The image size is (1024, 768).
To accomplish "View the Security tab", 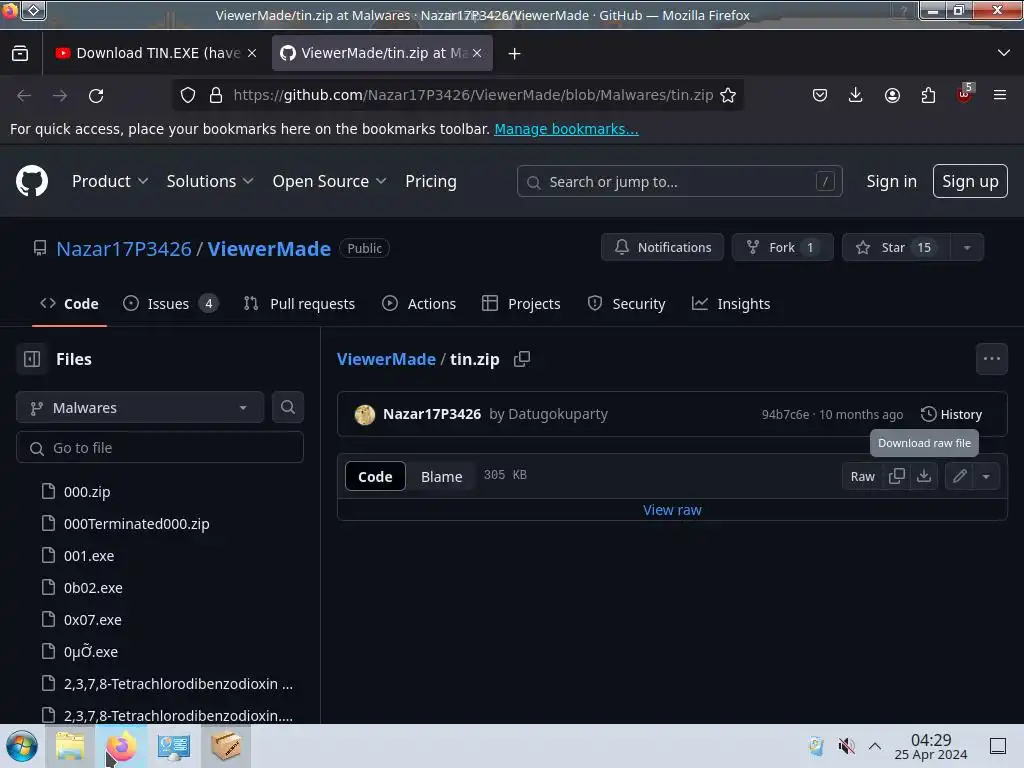I will 626,304.
